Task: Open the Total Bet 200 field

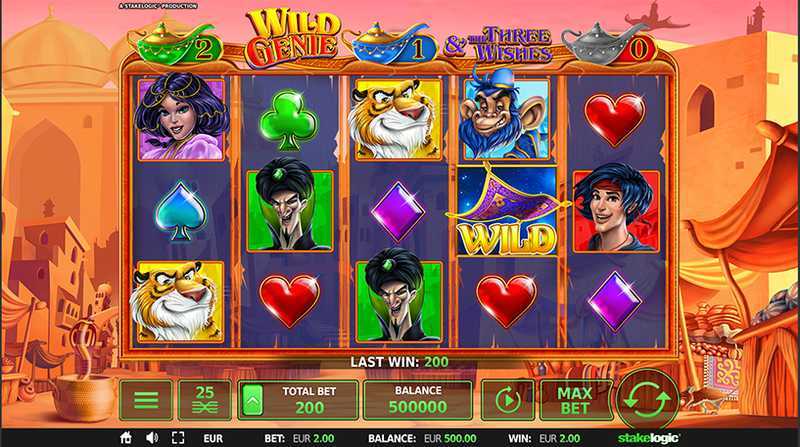Action: [x=298, y=400]
